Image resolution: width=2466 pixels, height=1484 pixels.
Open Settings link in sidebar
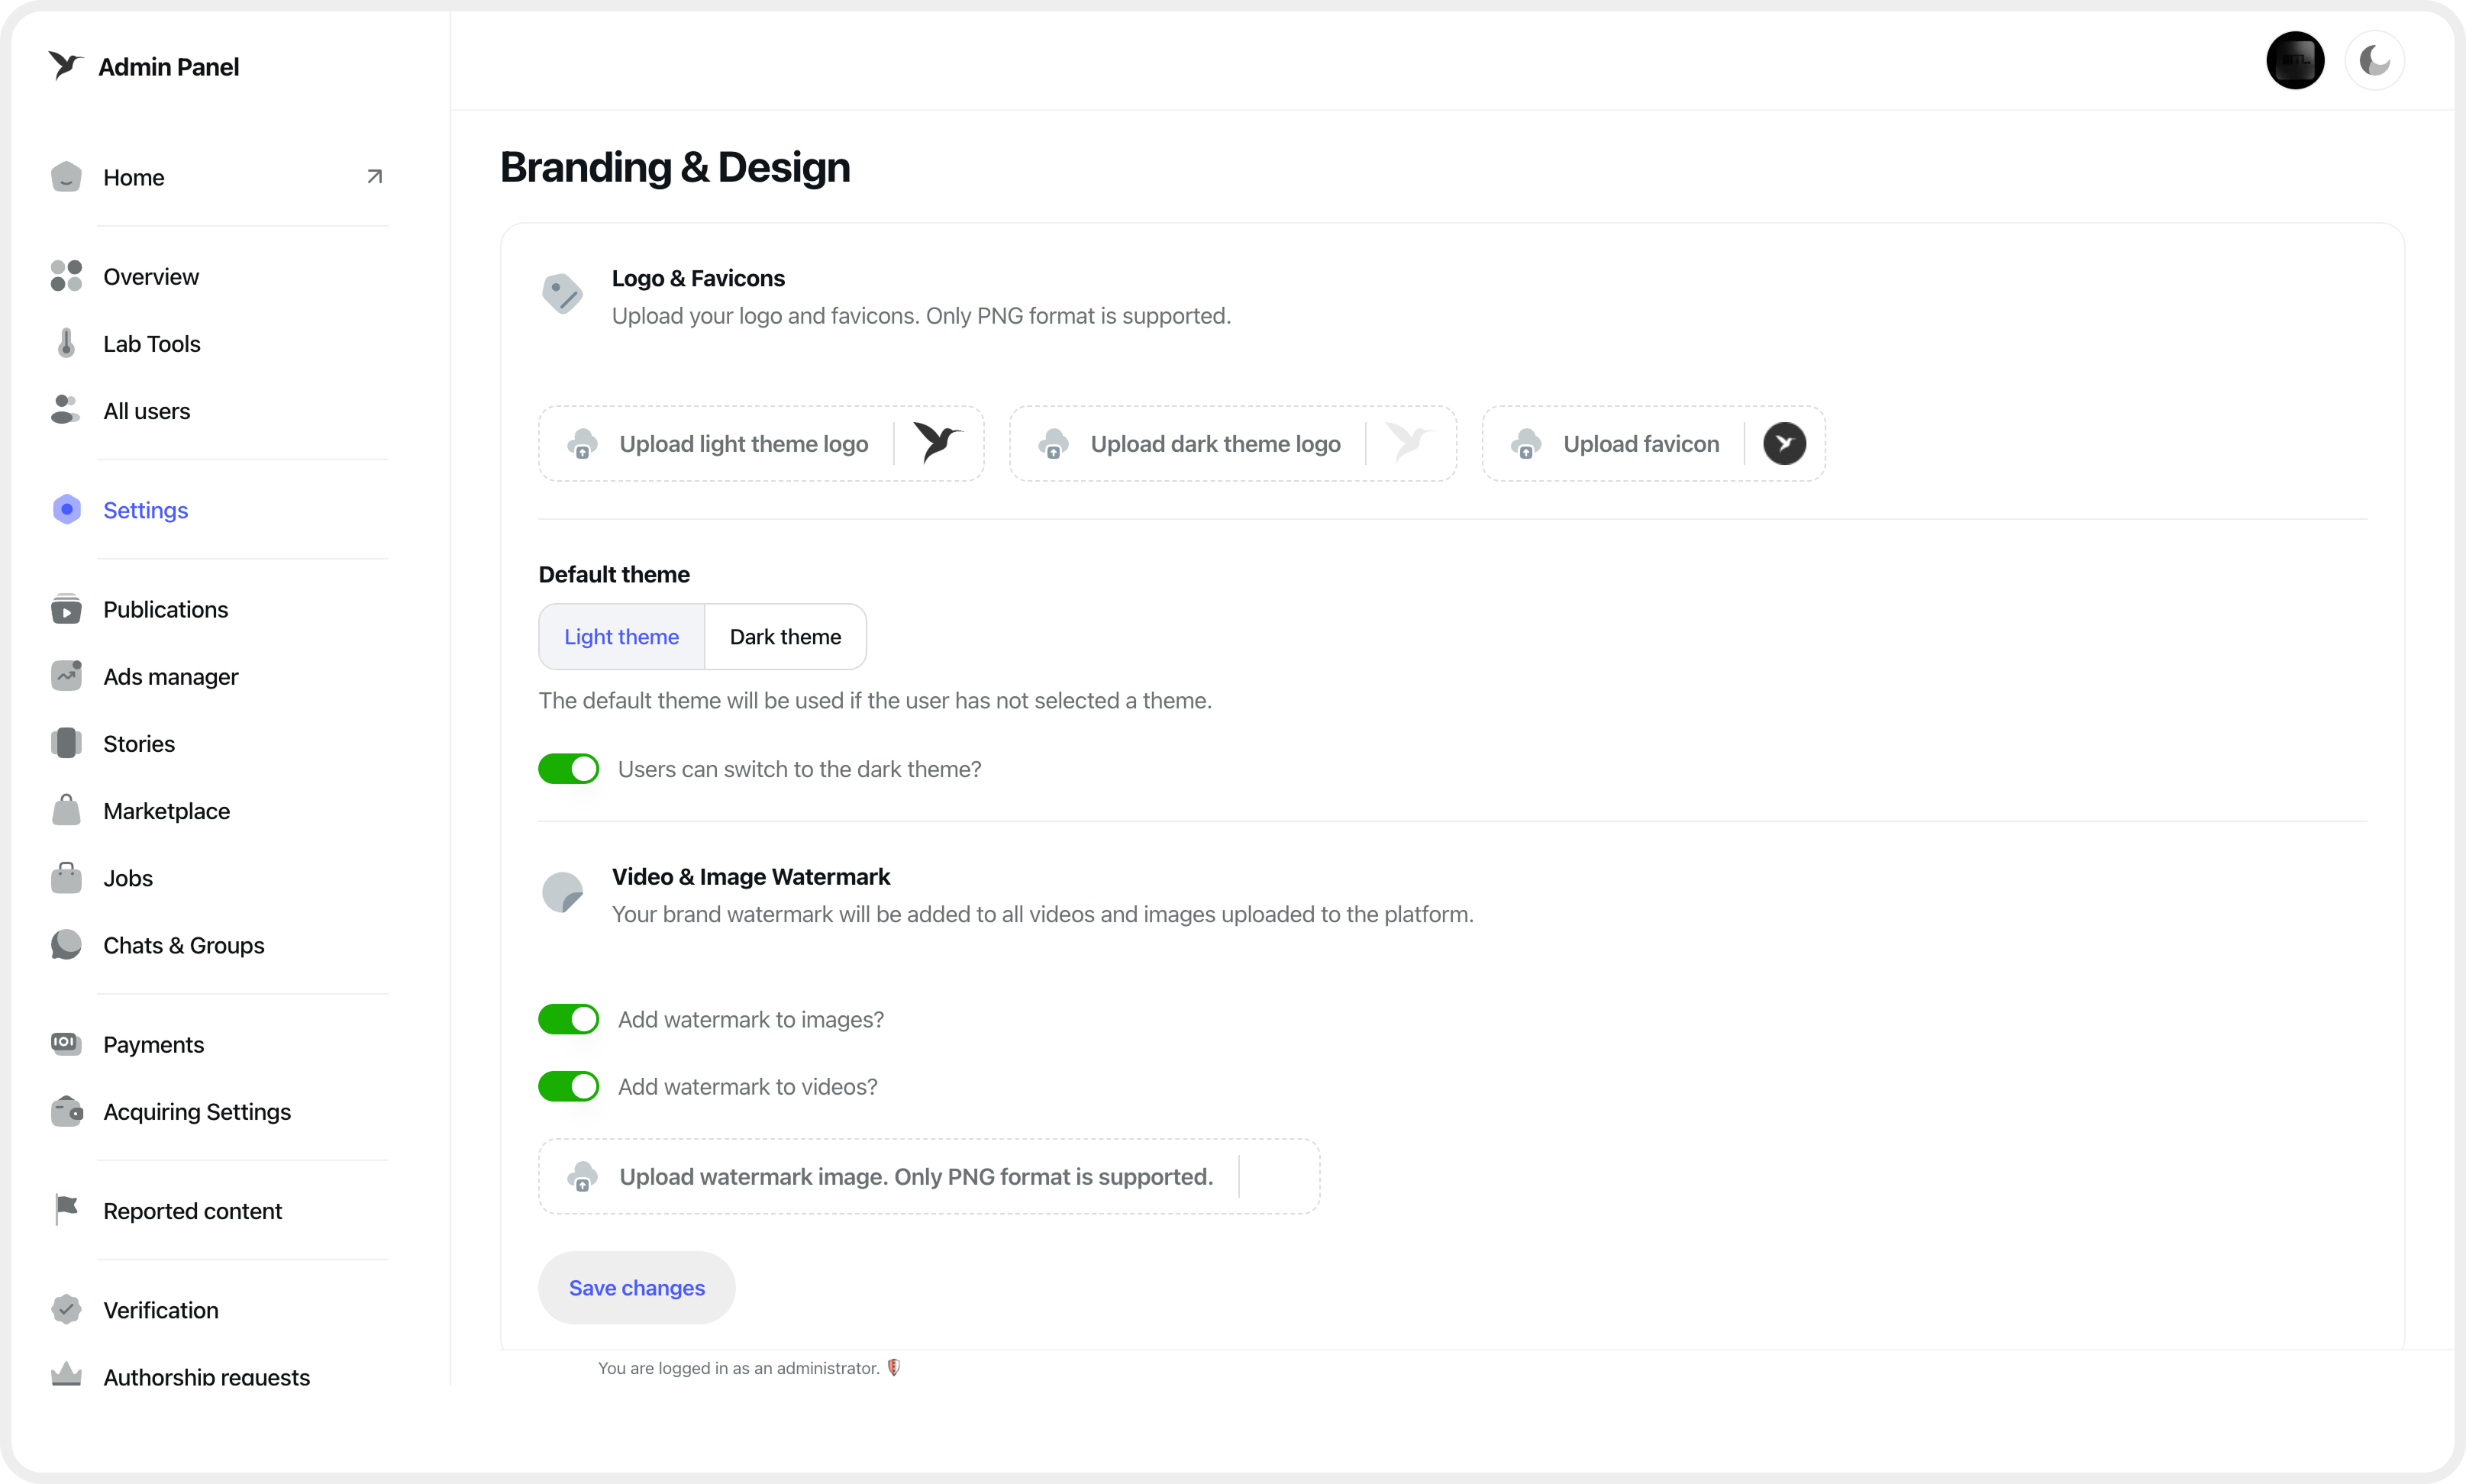tap(146, 510)
